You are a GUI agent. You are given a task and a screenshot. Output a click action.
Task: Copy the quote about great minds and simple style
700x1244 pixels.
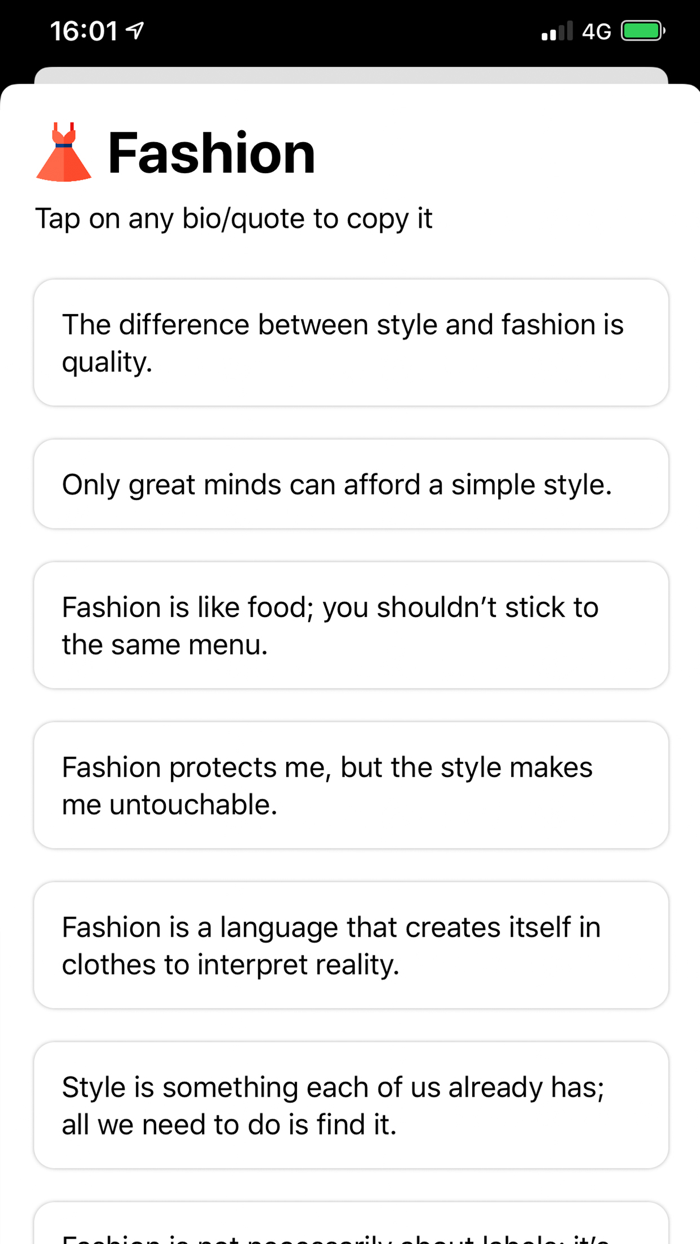pos(350,484)
